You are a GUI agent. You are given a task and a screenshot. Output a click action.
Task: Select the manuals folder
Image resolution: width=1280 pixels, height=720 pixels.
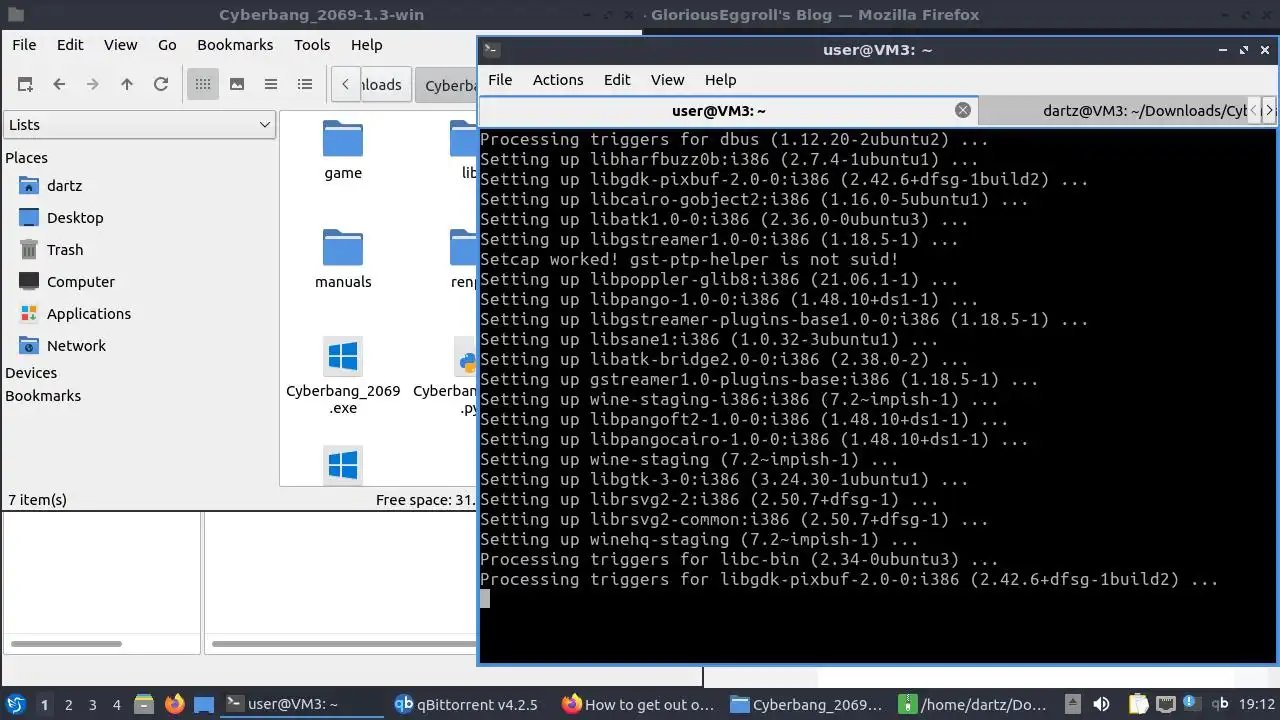tap(343, 259)
